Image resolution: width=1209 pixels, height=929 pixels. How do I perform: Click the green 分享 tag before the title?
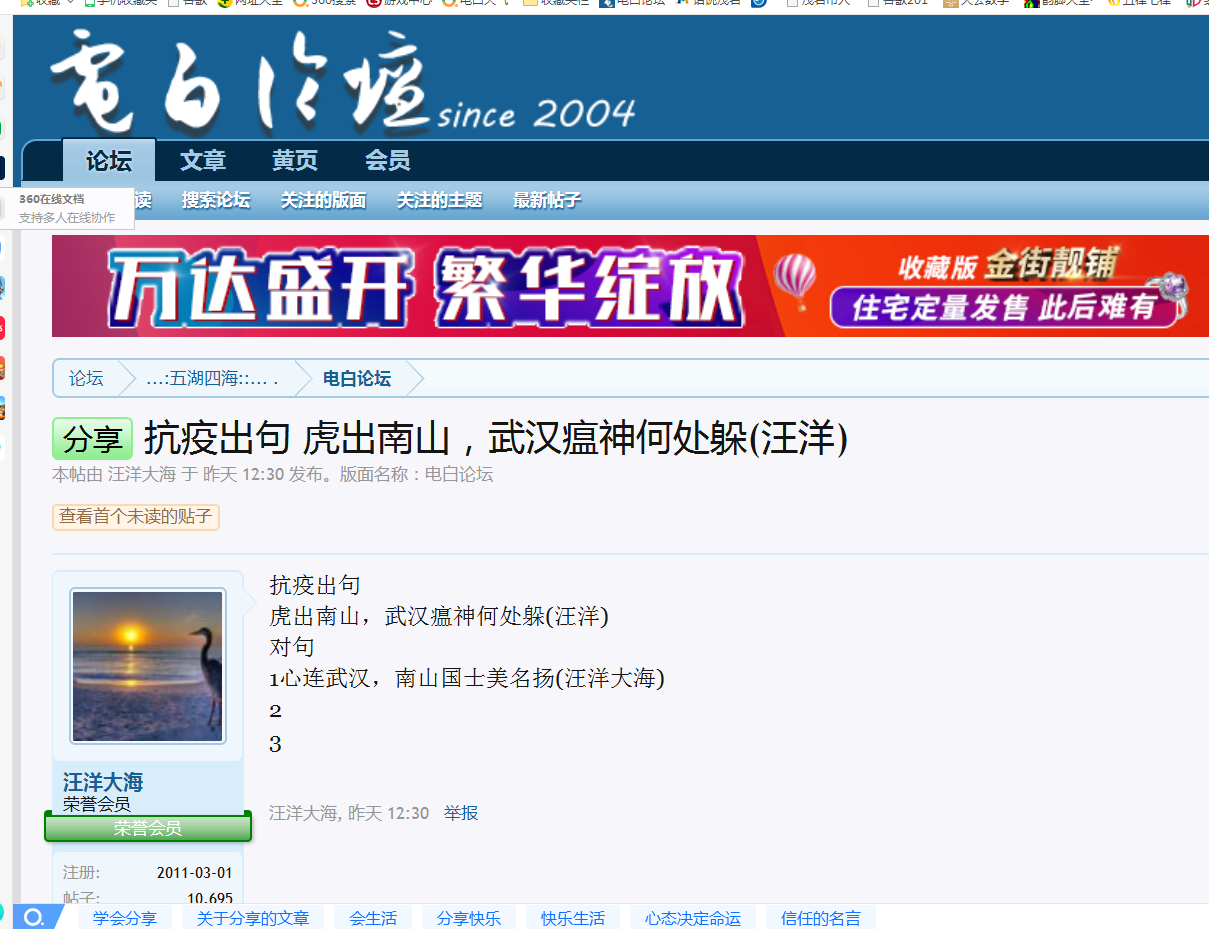click(x=92, y=439)
